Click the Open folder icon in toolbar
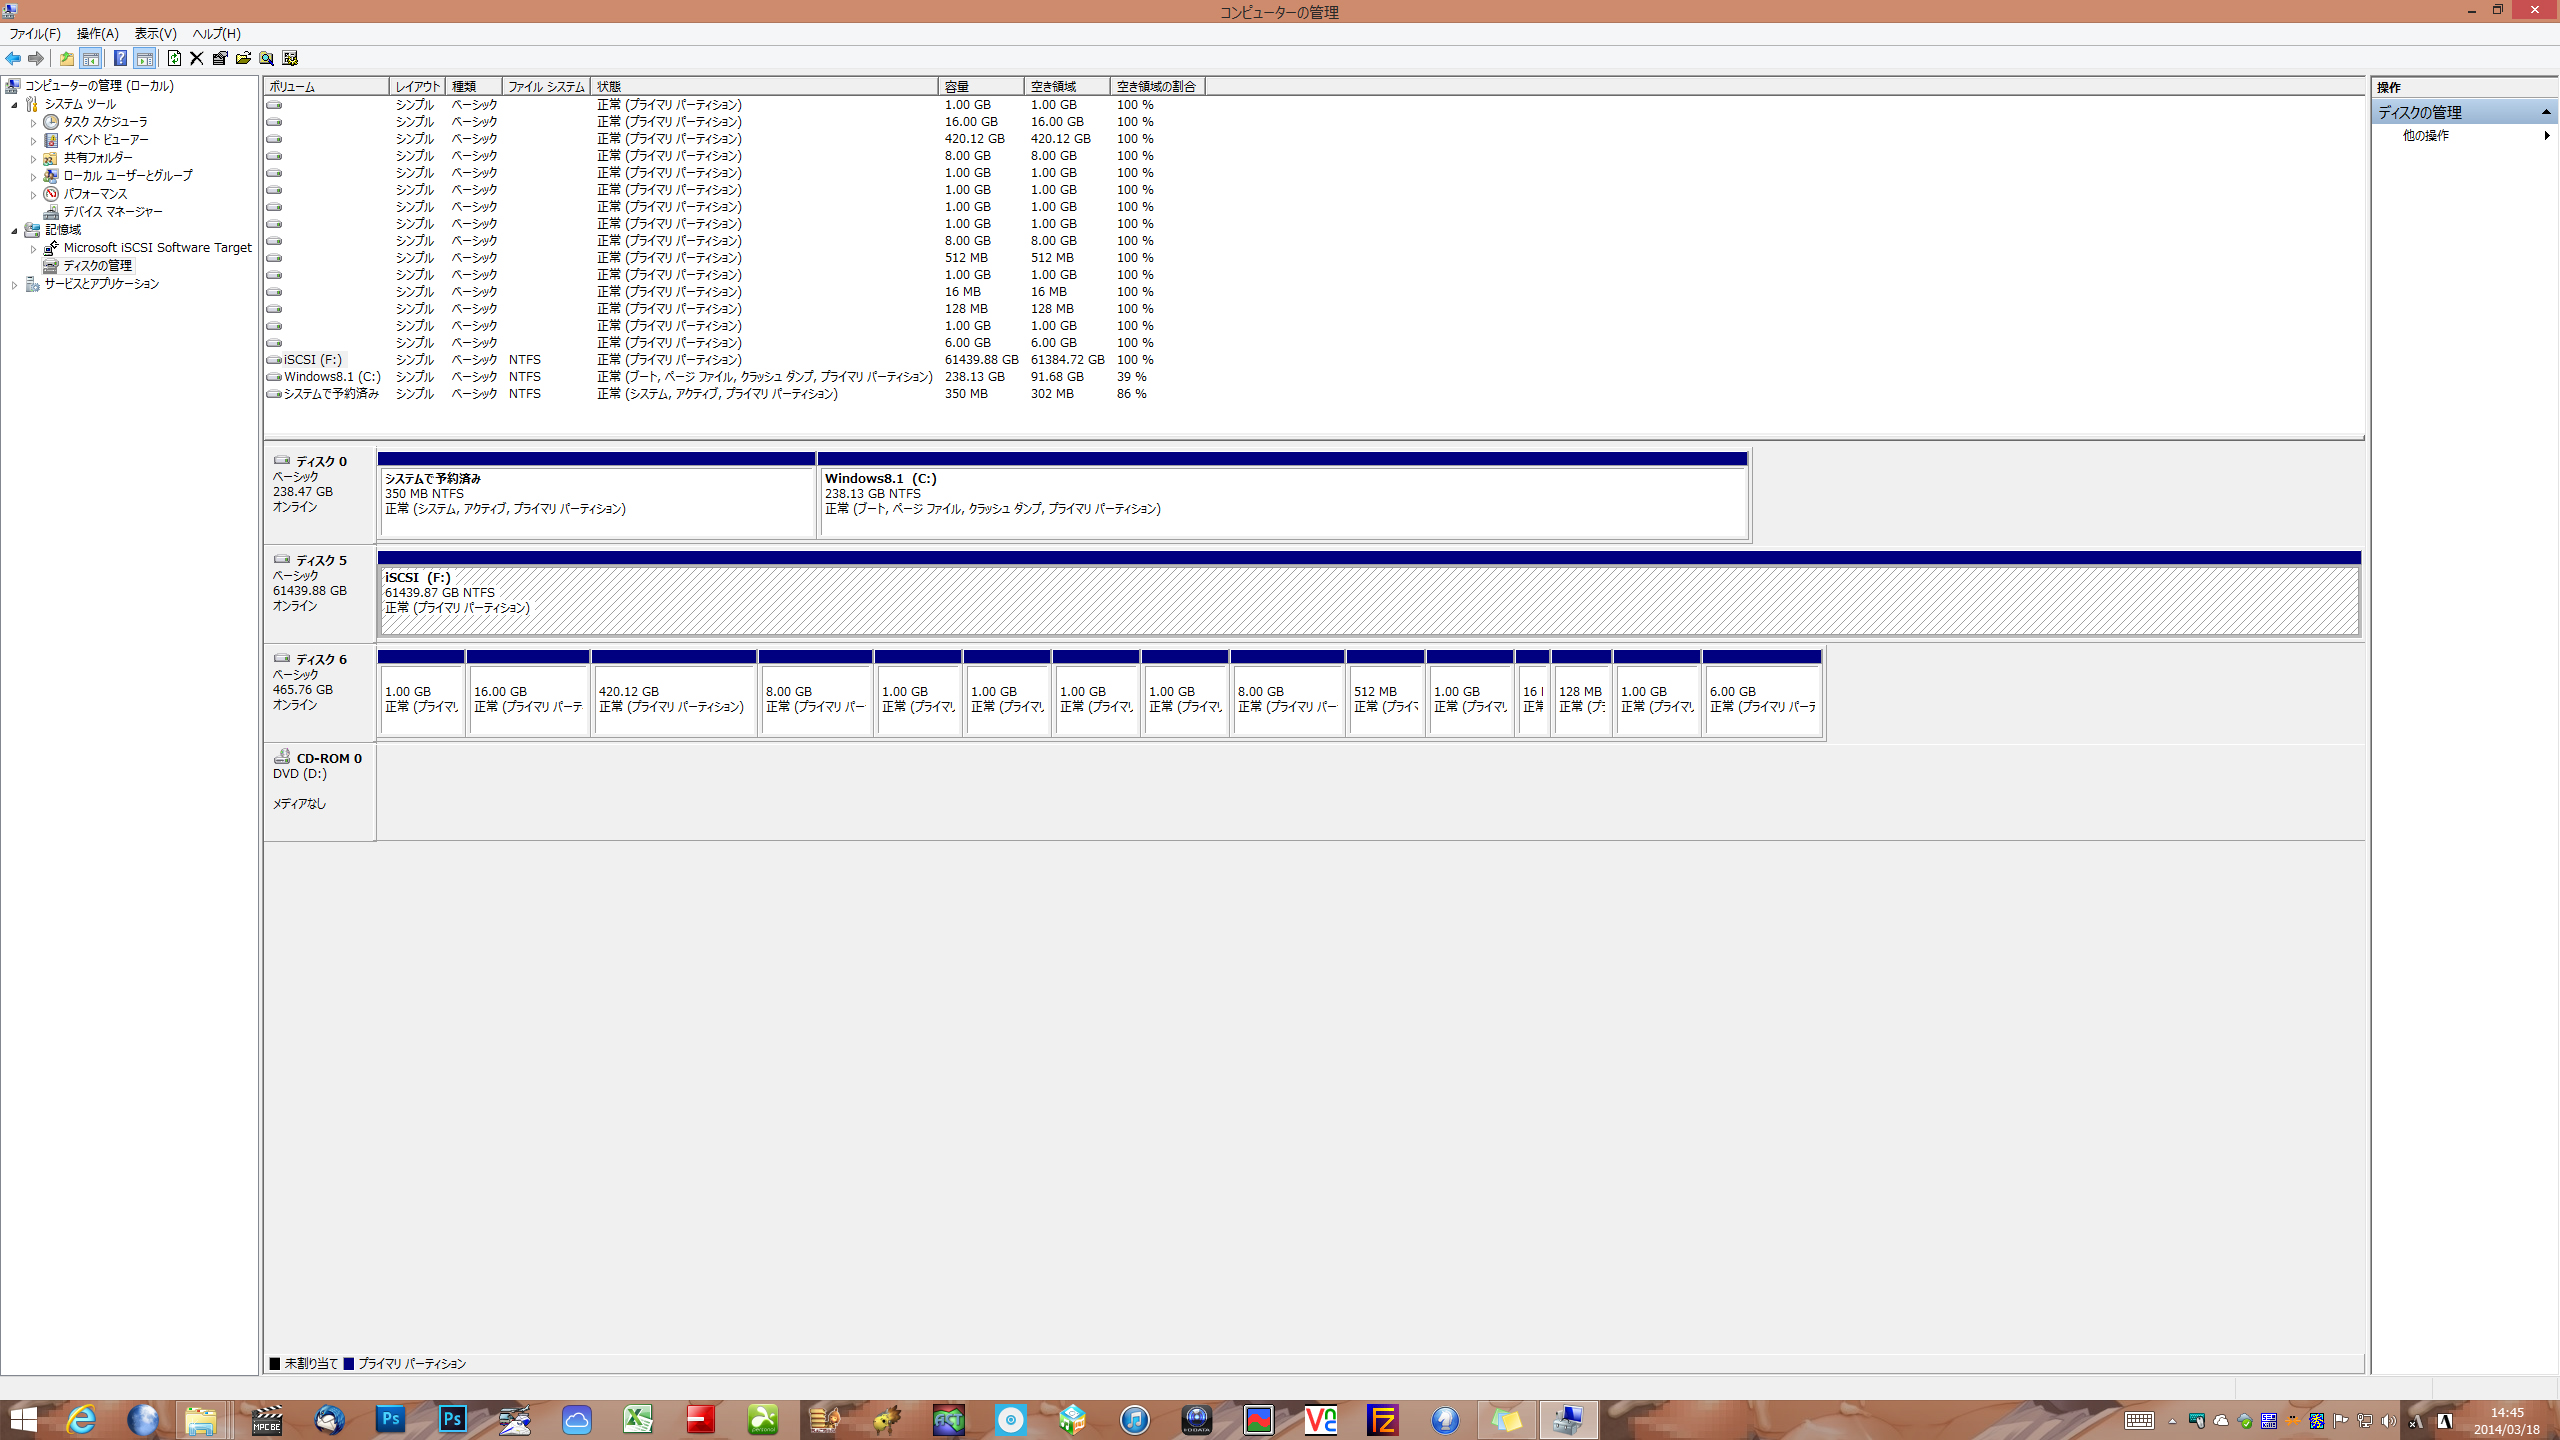 point(243,58)
